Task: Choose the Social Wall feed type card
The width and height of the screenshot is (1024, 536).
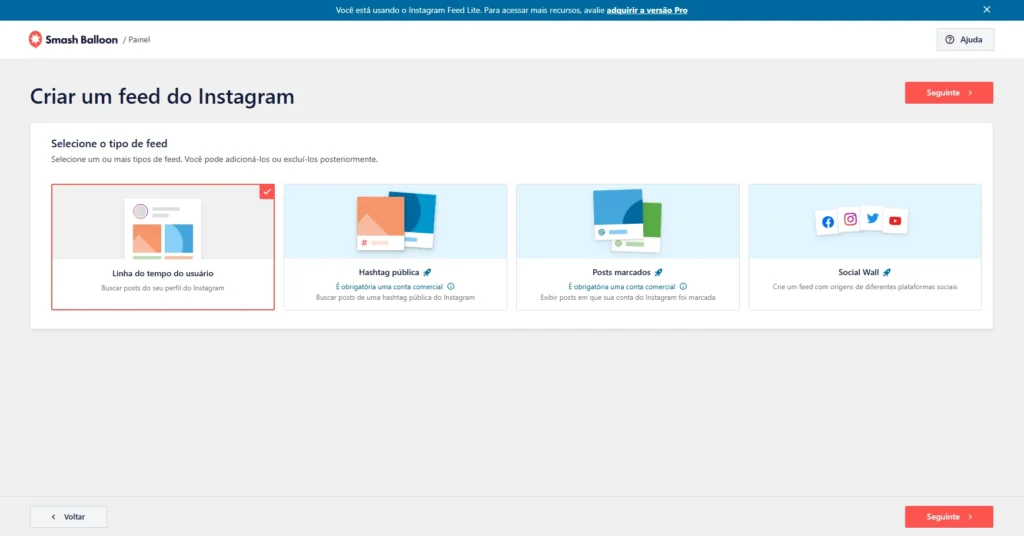Action: point(864,246)
